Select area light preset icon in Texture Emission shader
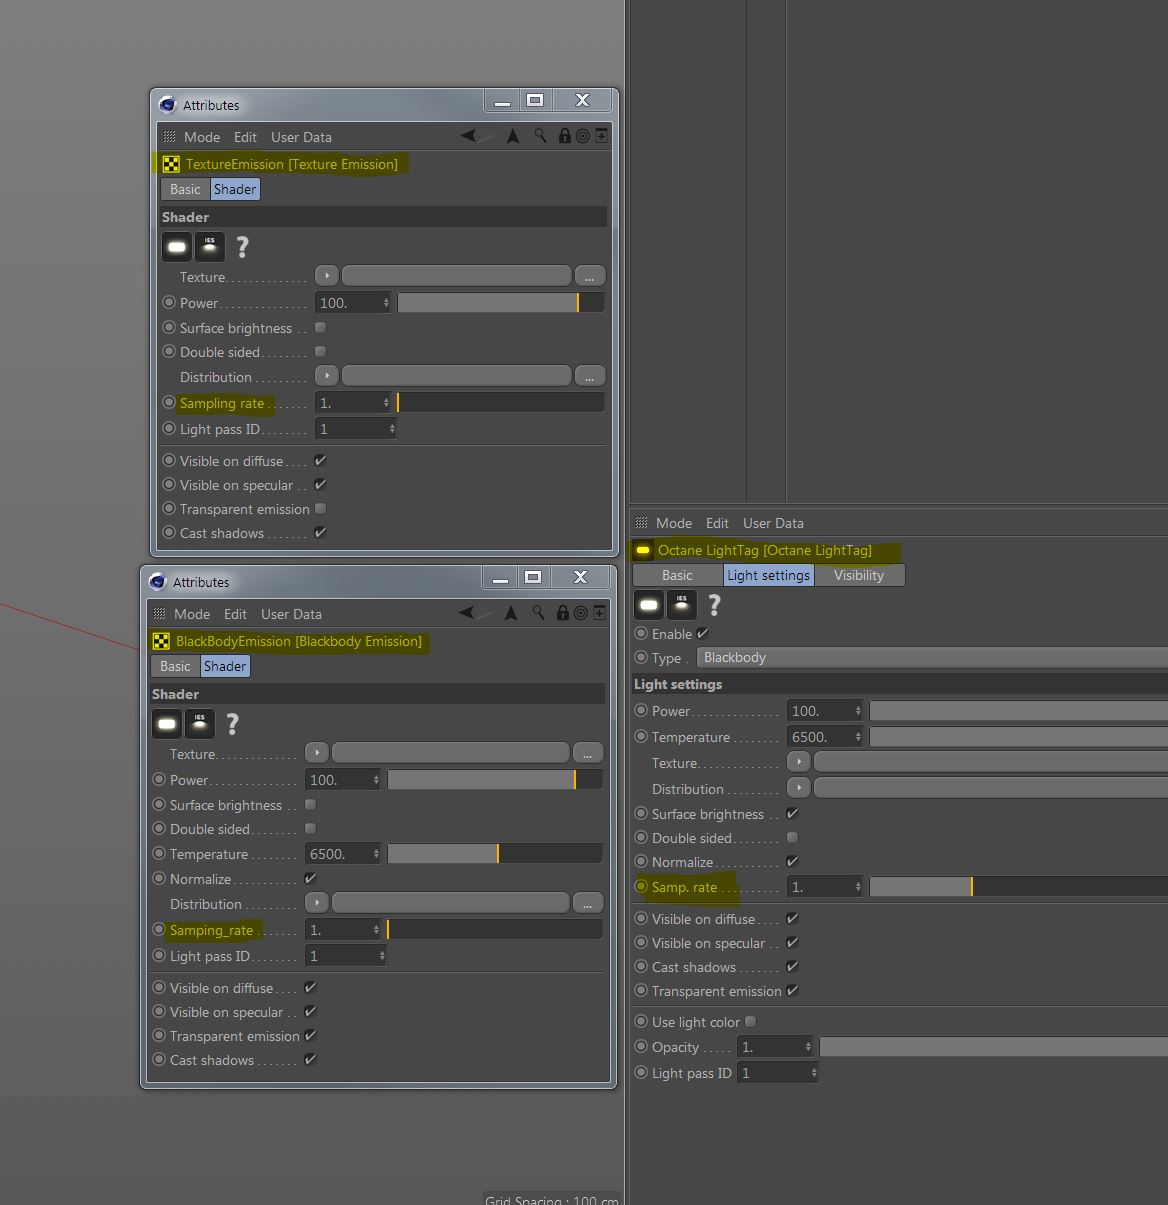This screenshot has height=1205, width=1168. click(177, 246)
